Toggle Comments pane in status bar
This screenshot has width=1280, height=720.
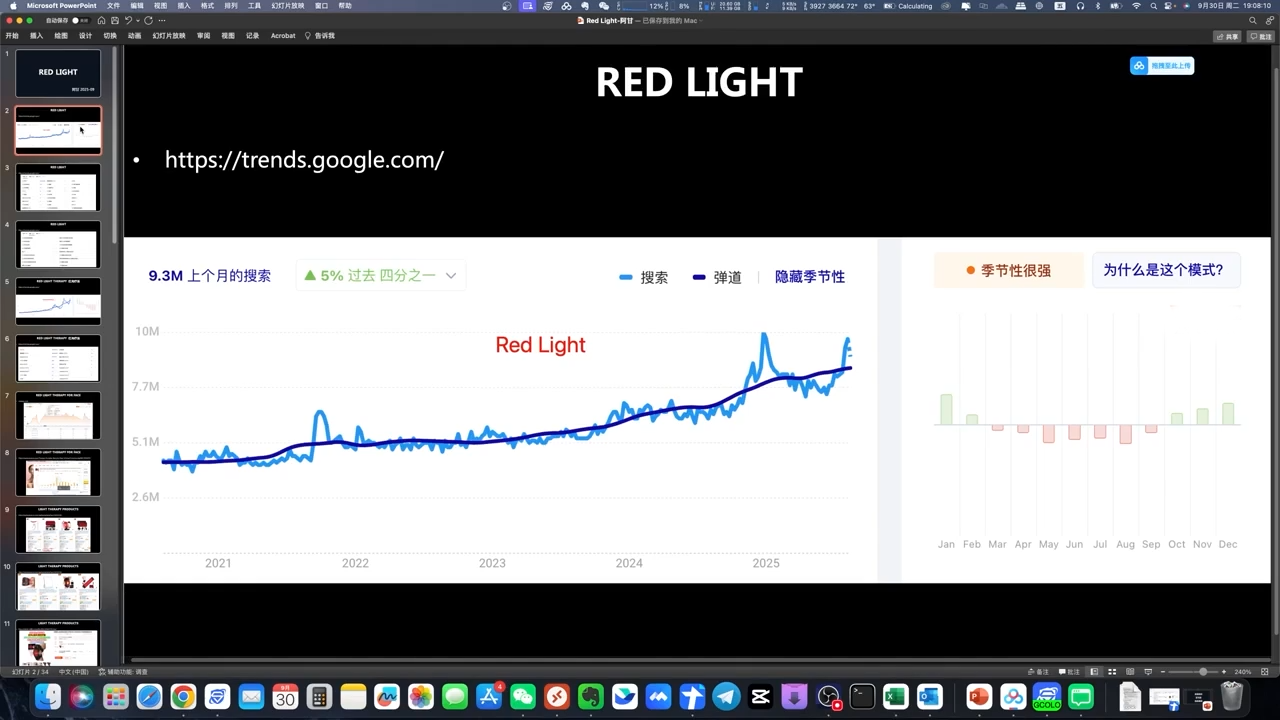coord(1070,672)
